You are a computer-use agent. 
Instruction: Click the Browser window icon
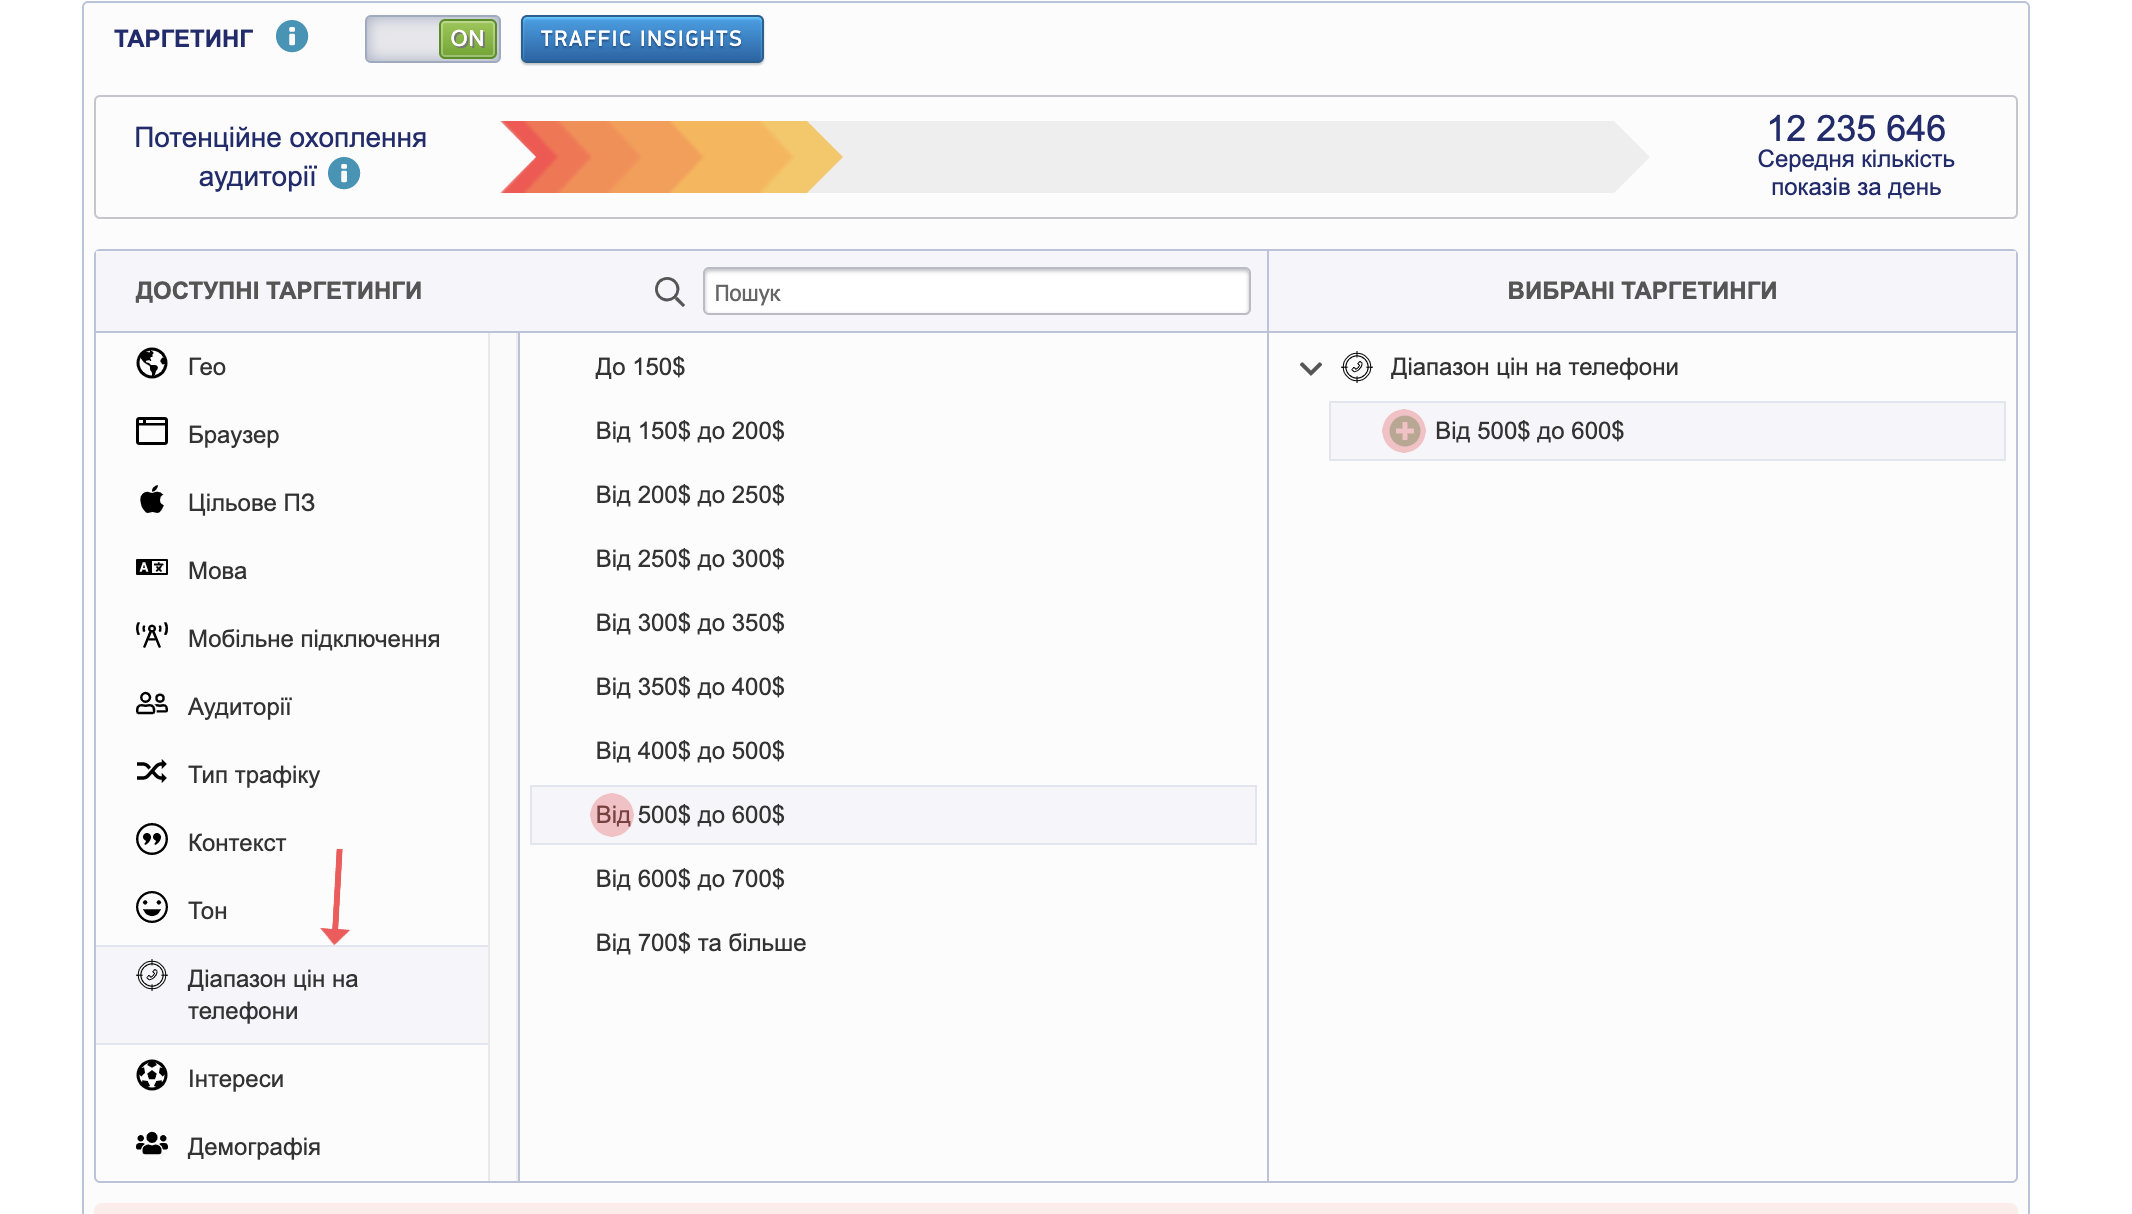(x=152, y=432)
